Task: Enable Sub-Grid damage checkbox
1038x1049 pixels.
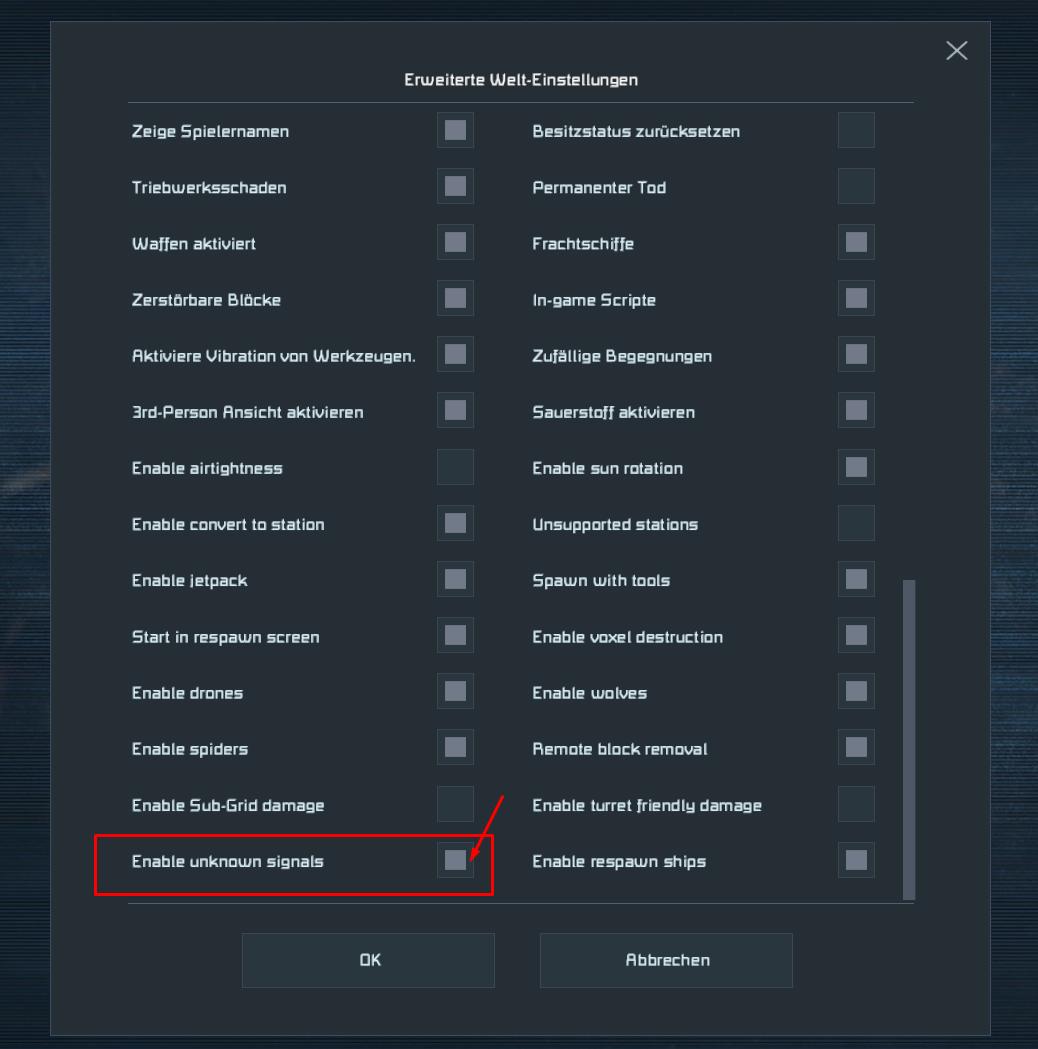Action: [x=455, y=805]
